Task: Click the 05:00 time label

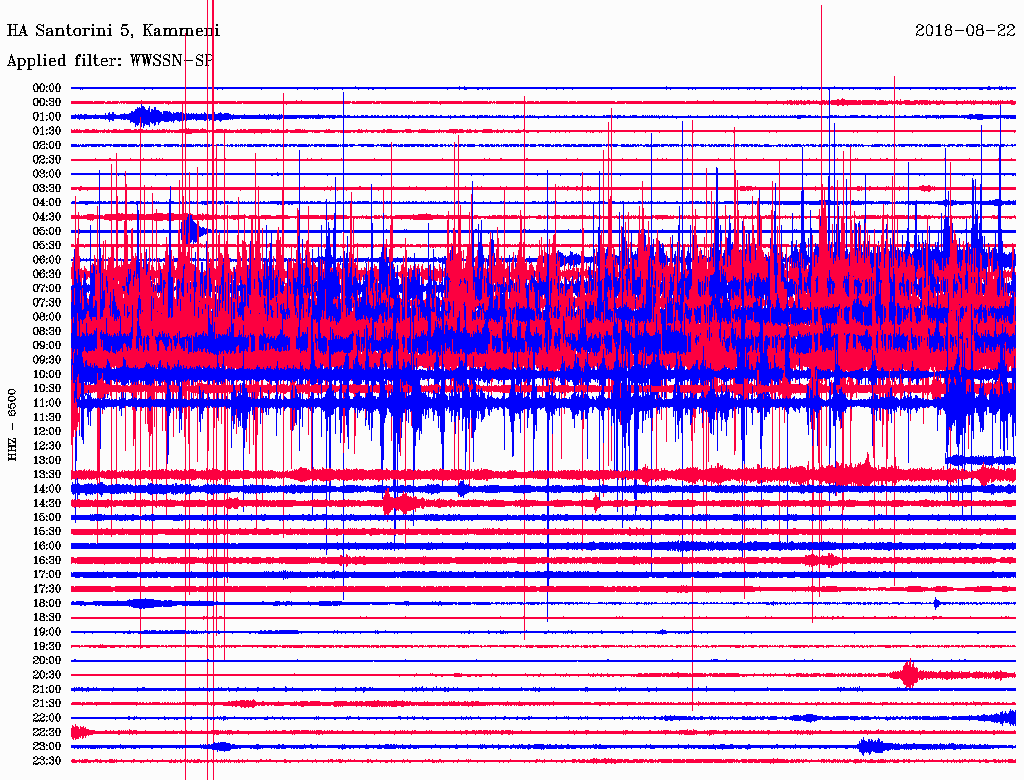Action: click(x=47, y=231)
